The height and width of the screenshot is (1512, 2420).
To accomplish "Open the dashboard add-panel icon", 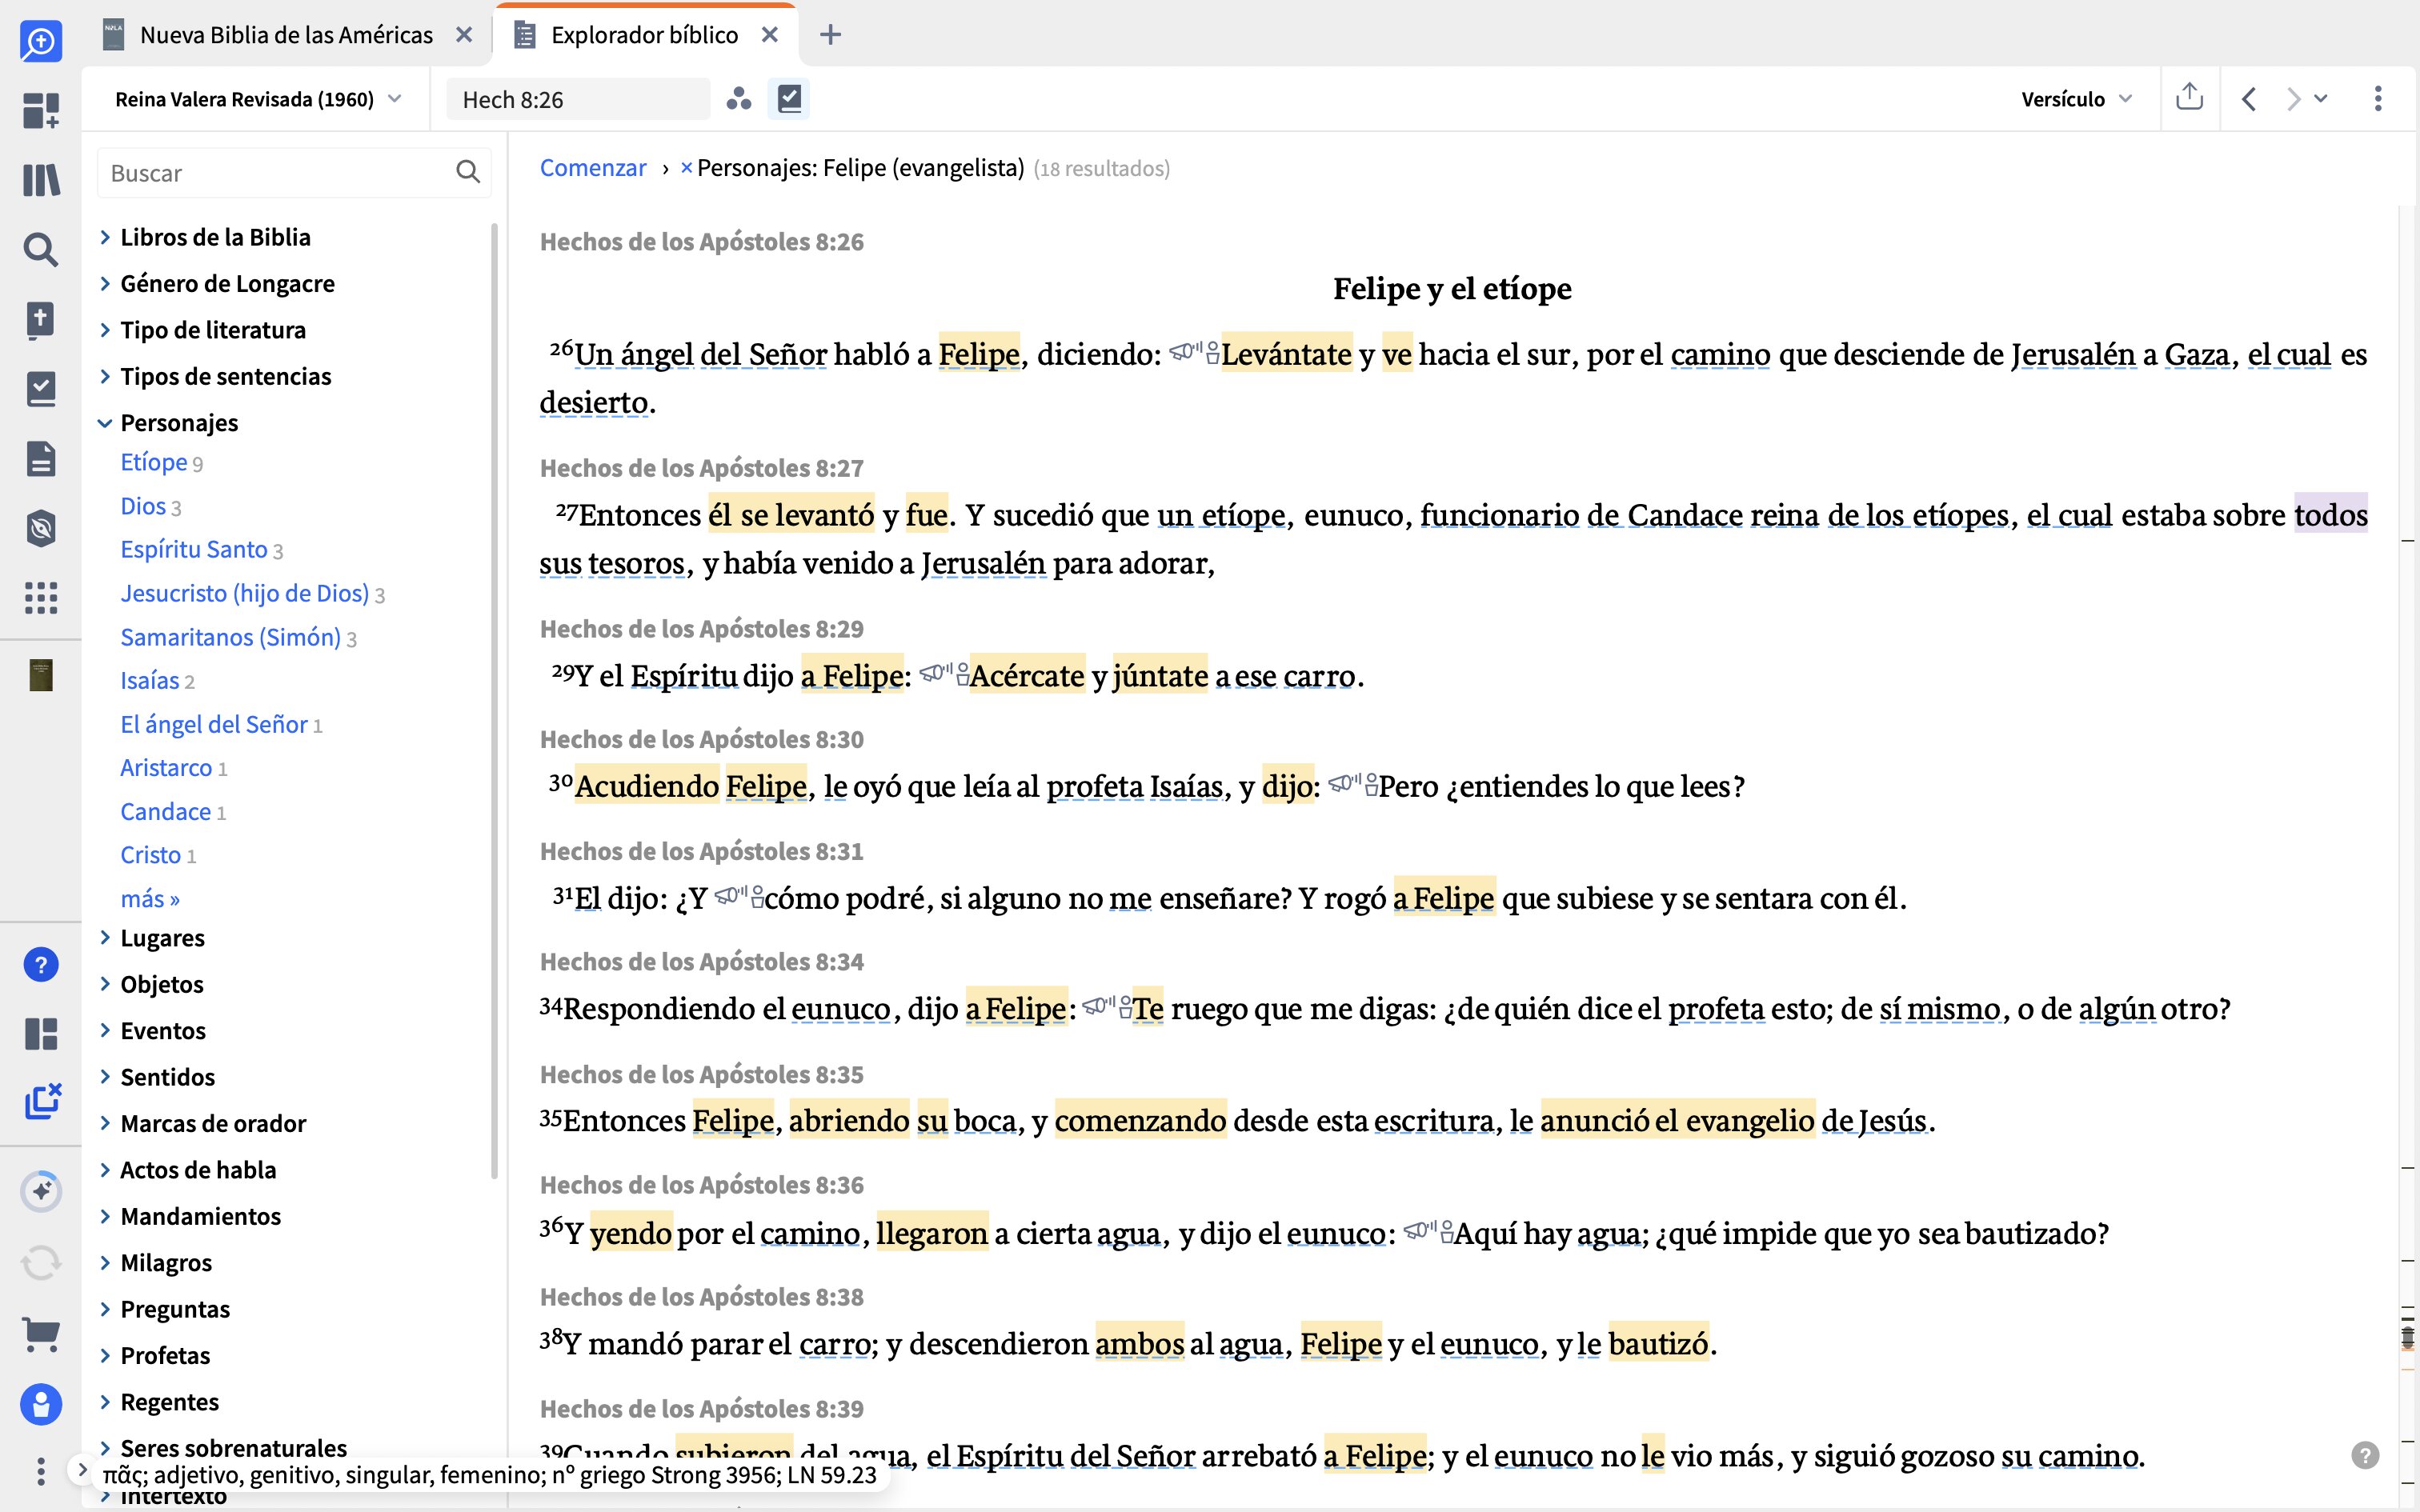I will click(x=41, y=110).
